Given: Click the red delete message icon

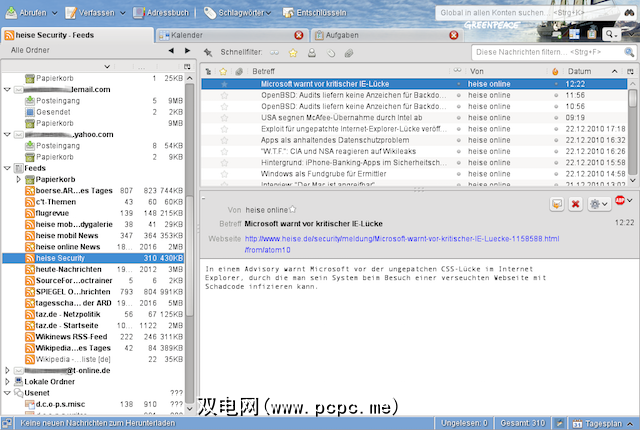Looking at the screenshot, I should tap(576, 203).
